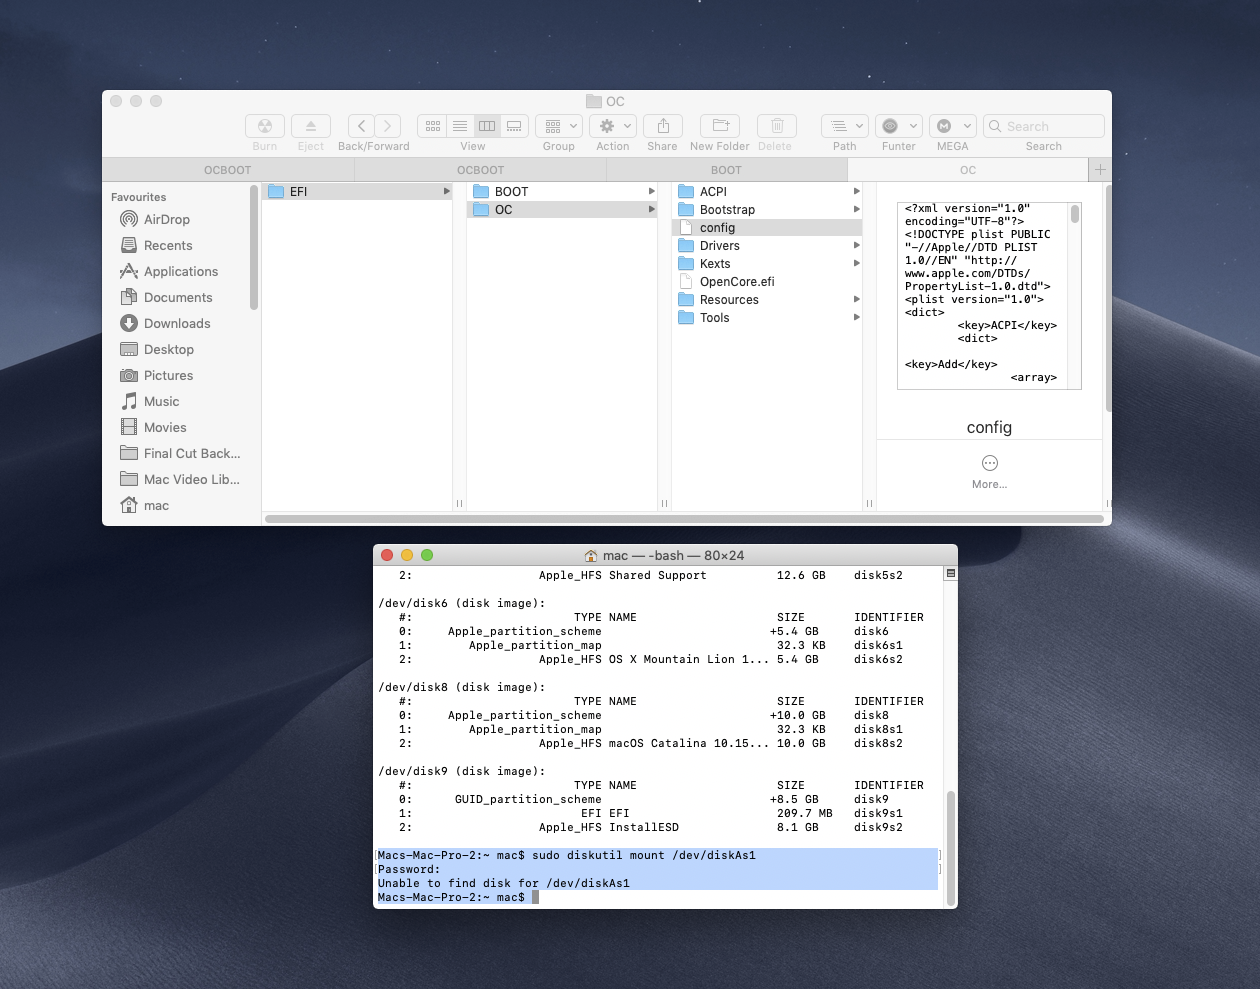
Task: Click the More... preview button
Action: point(989,472)
